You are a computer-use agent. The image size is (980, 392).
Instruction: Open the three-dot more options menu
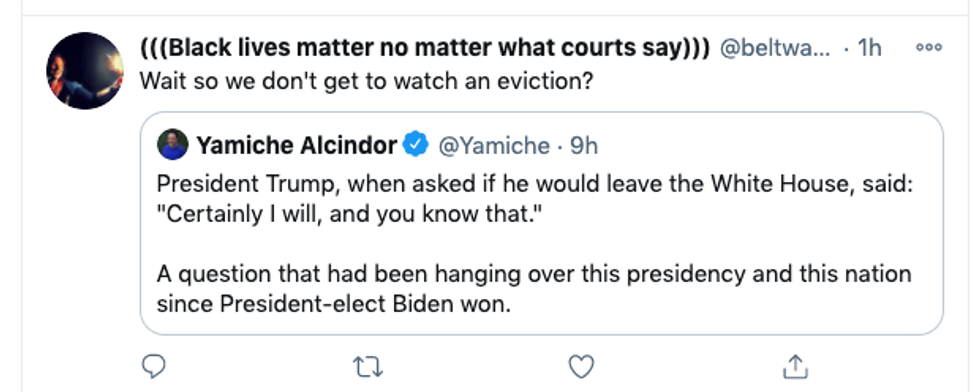pos(928,48)
